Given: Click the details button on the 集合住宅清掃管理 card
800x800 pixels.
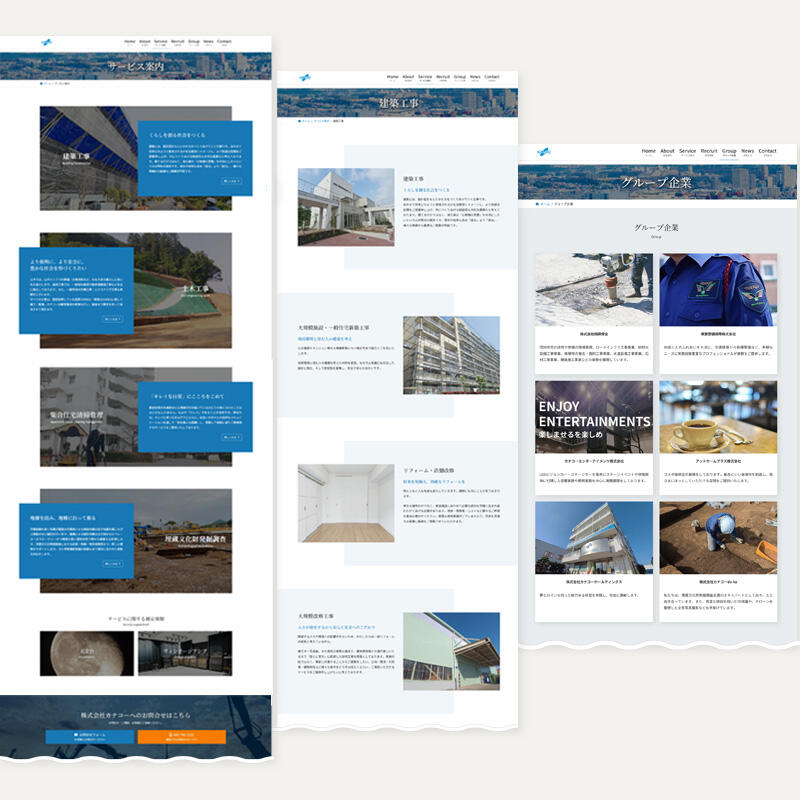Looking at the screenshot, I should click(x=231, y=437).
